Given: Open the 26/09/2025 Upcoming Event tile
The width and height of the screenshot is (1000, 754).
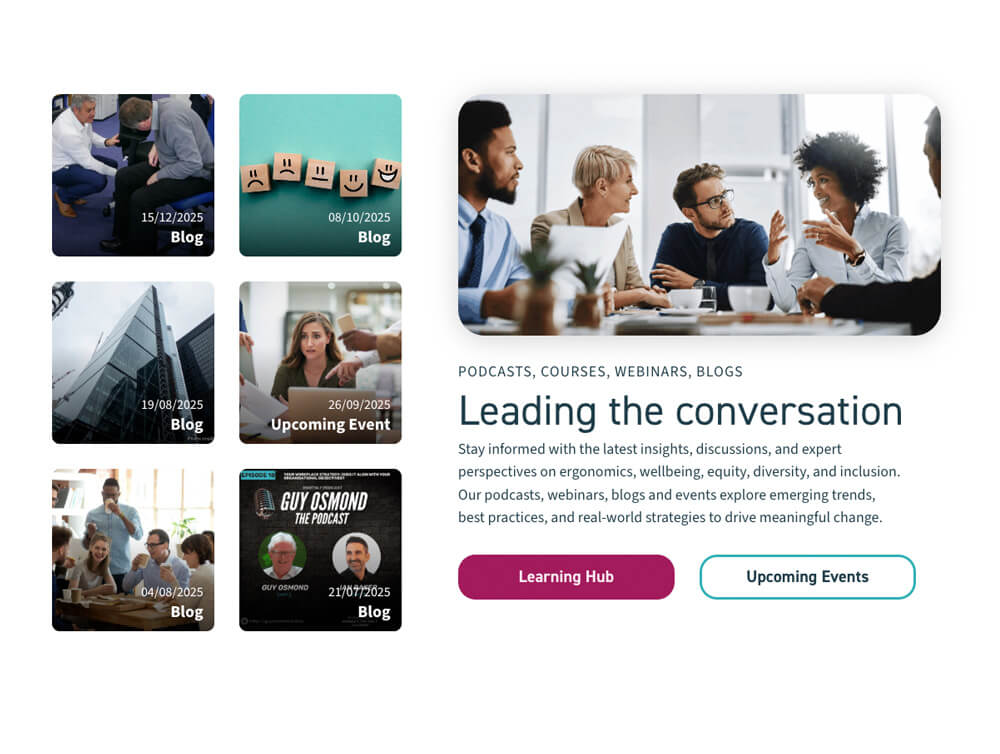Looking at the screenshot, I should [x=320, y=362].
